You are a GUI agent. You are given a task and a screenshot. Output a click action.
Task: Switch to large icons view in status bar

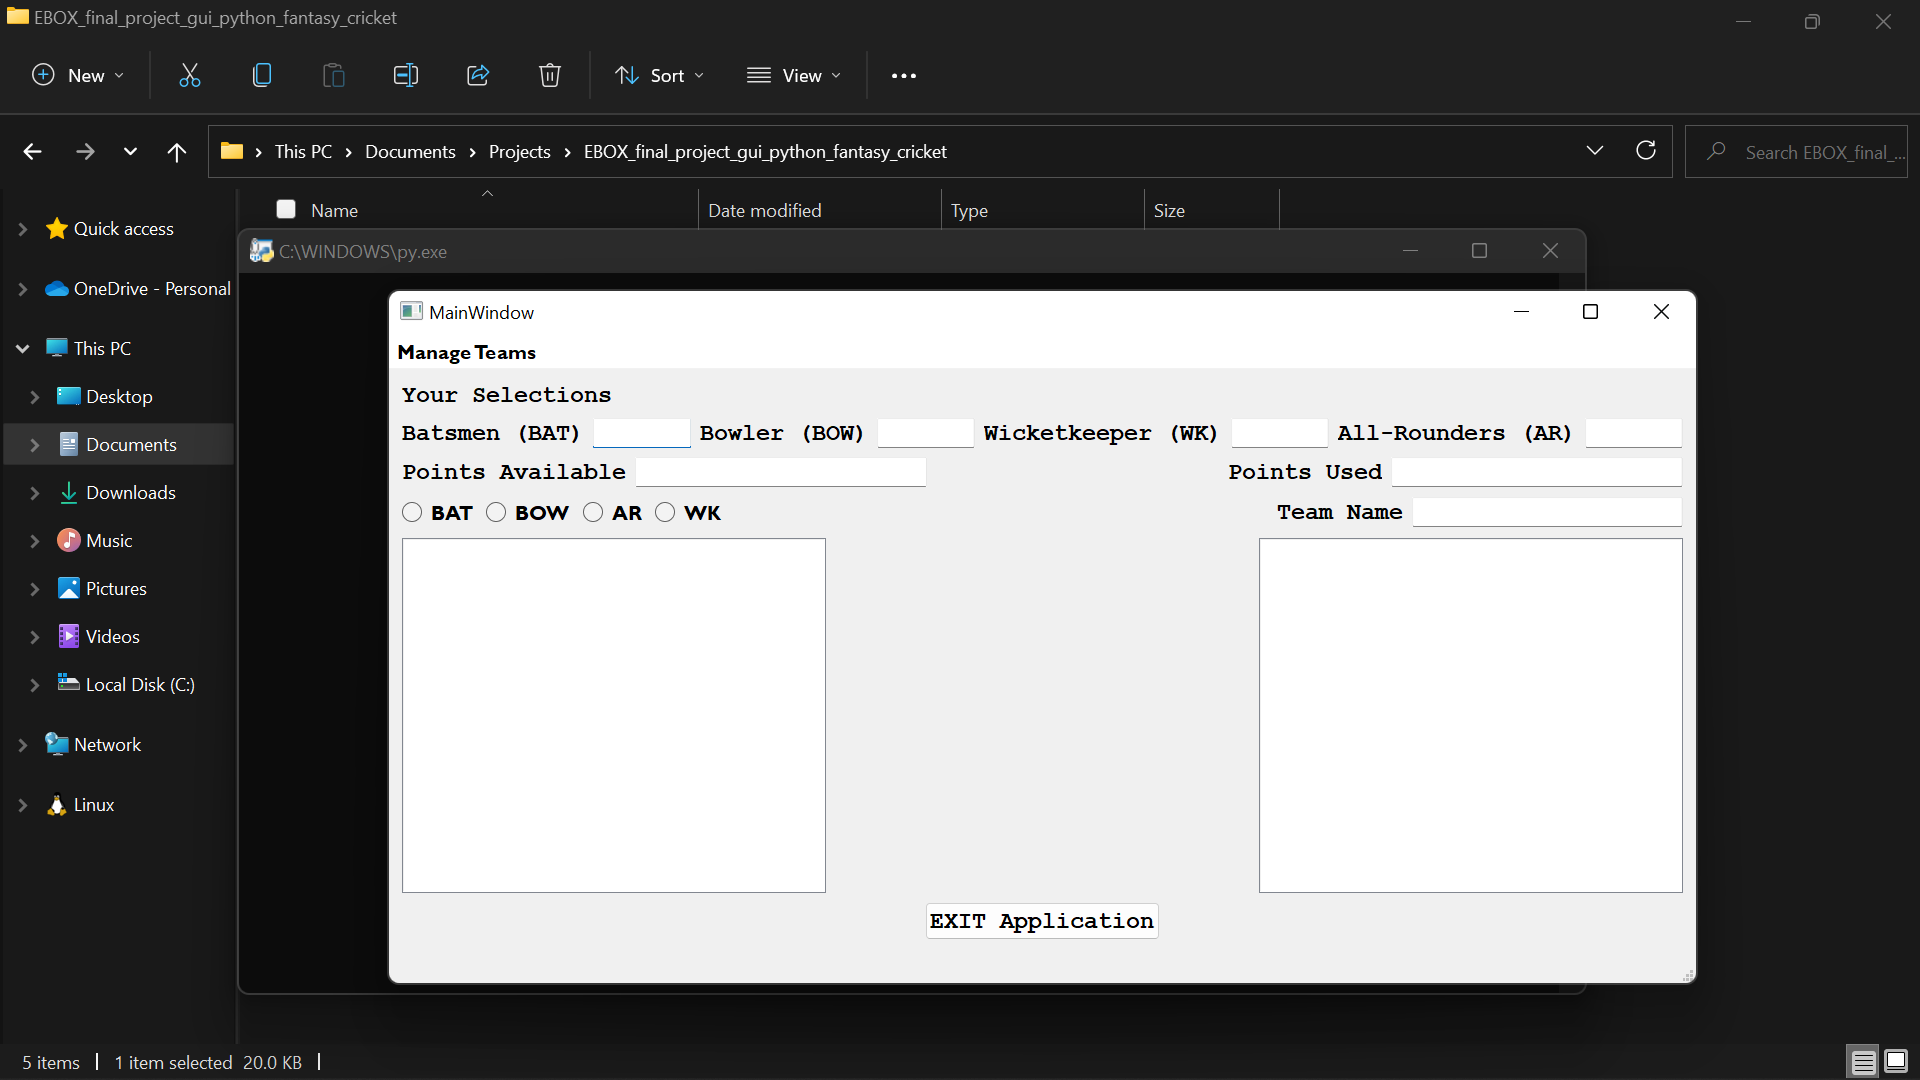(1896, 1061)
